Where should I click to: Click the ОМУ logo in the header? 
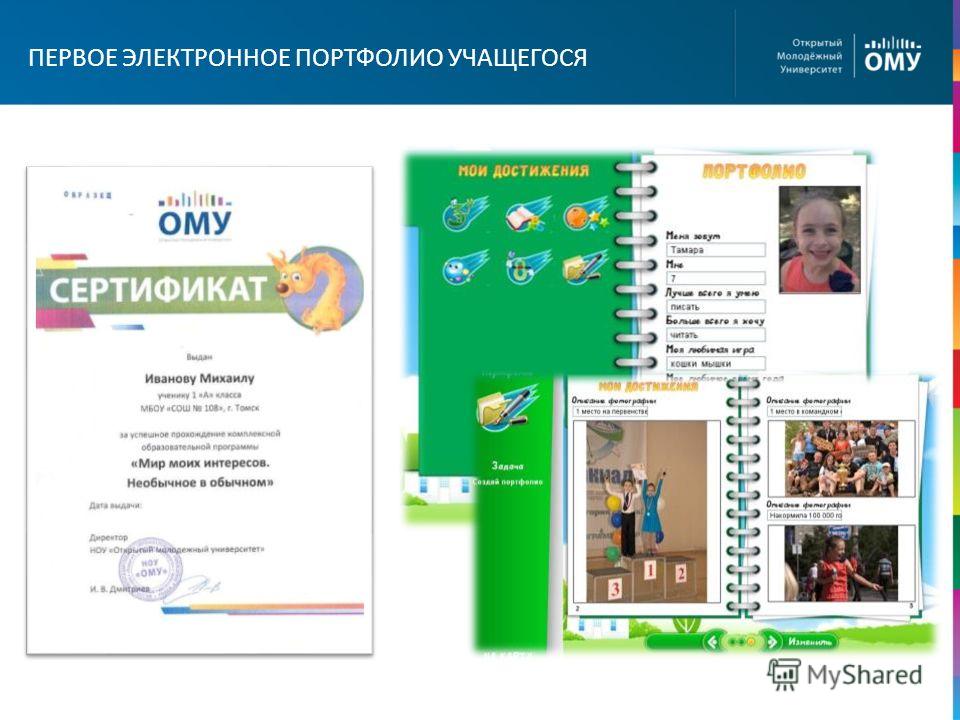tap(893, 55)
